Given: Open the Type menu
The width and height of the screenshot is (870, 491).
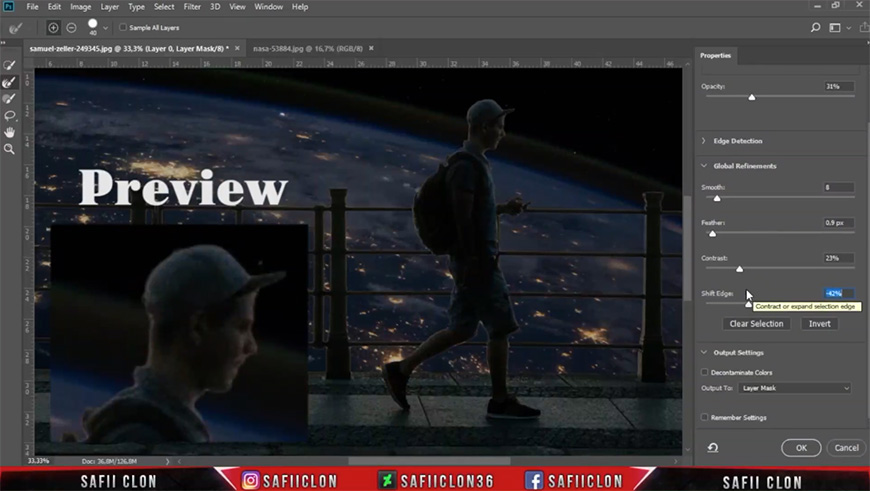Looking at the screenshot, I should (x=136, y=7).
